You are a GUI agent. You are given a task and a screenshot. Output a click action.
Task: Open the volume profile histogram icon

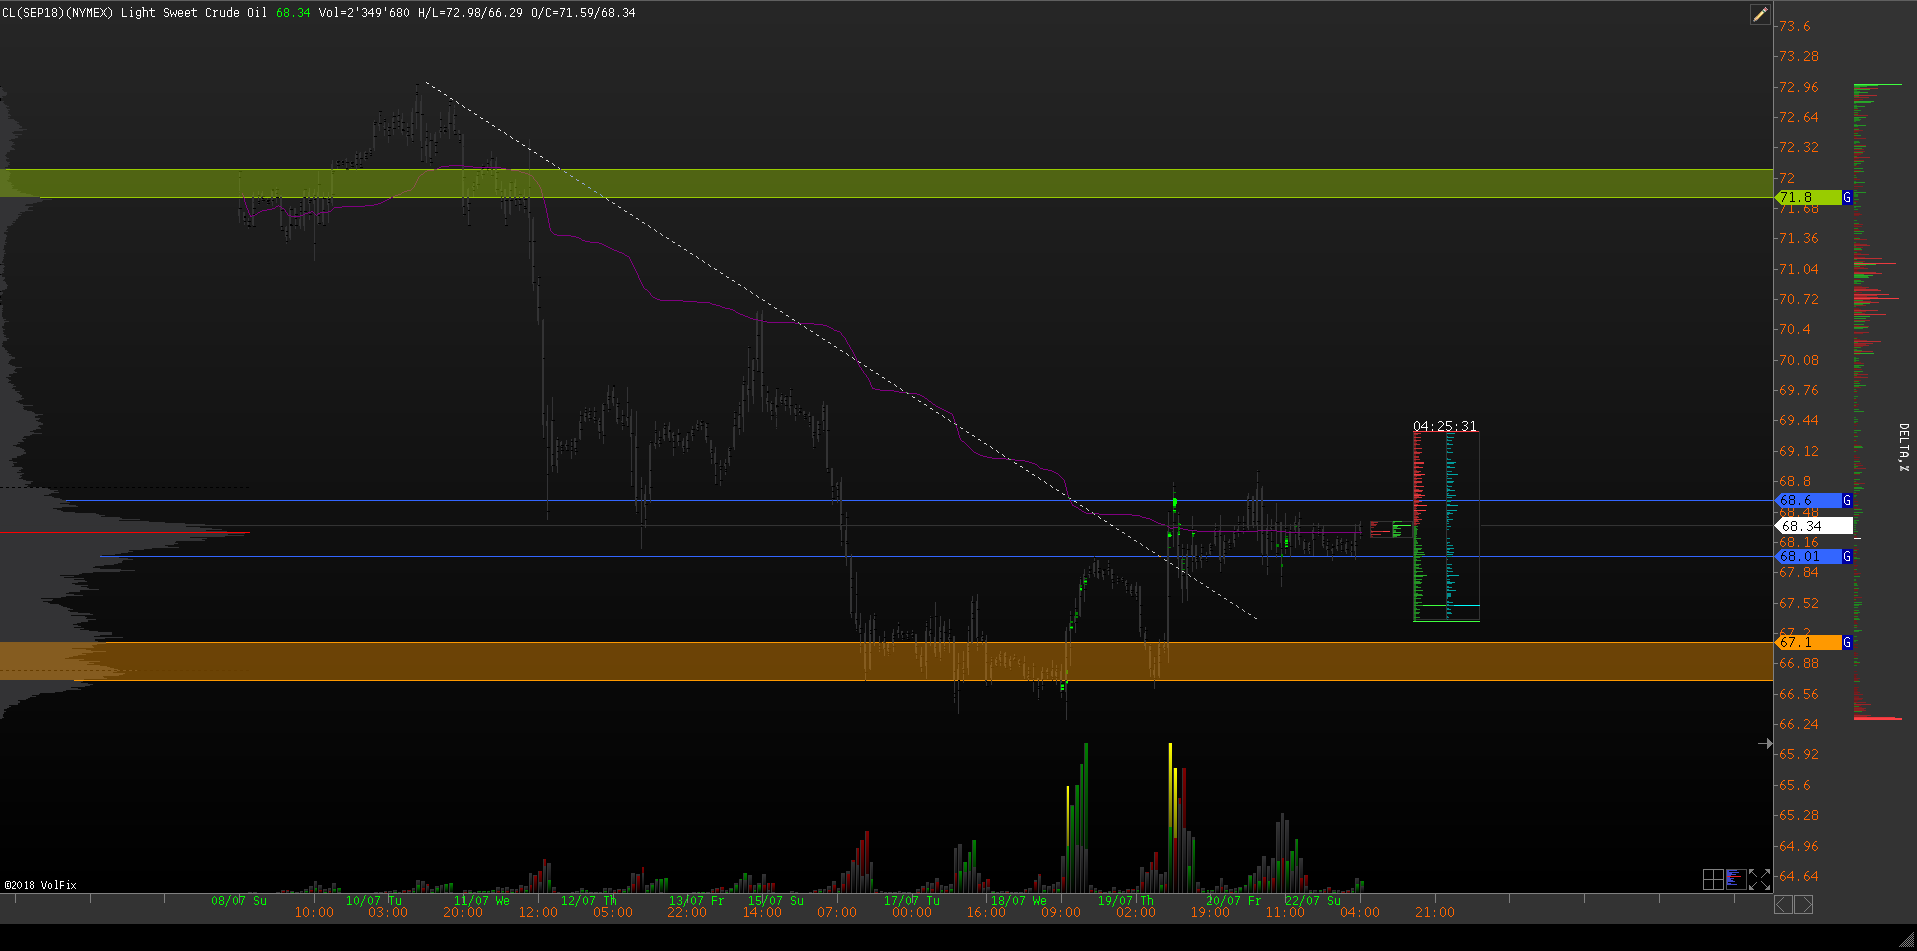pyautogui.click(x=1735, y=879)
